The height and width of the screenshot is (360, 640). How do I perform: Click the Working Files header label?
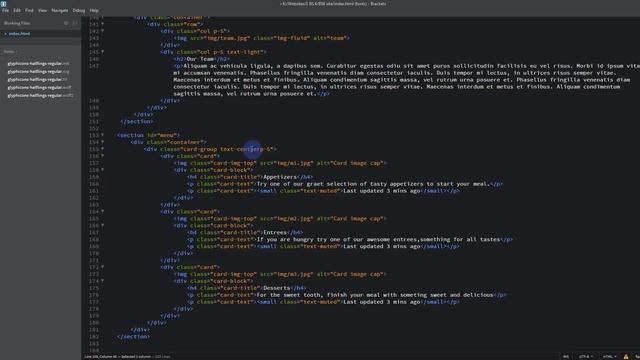[17, 23]
